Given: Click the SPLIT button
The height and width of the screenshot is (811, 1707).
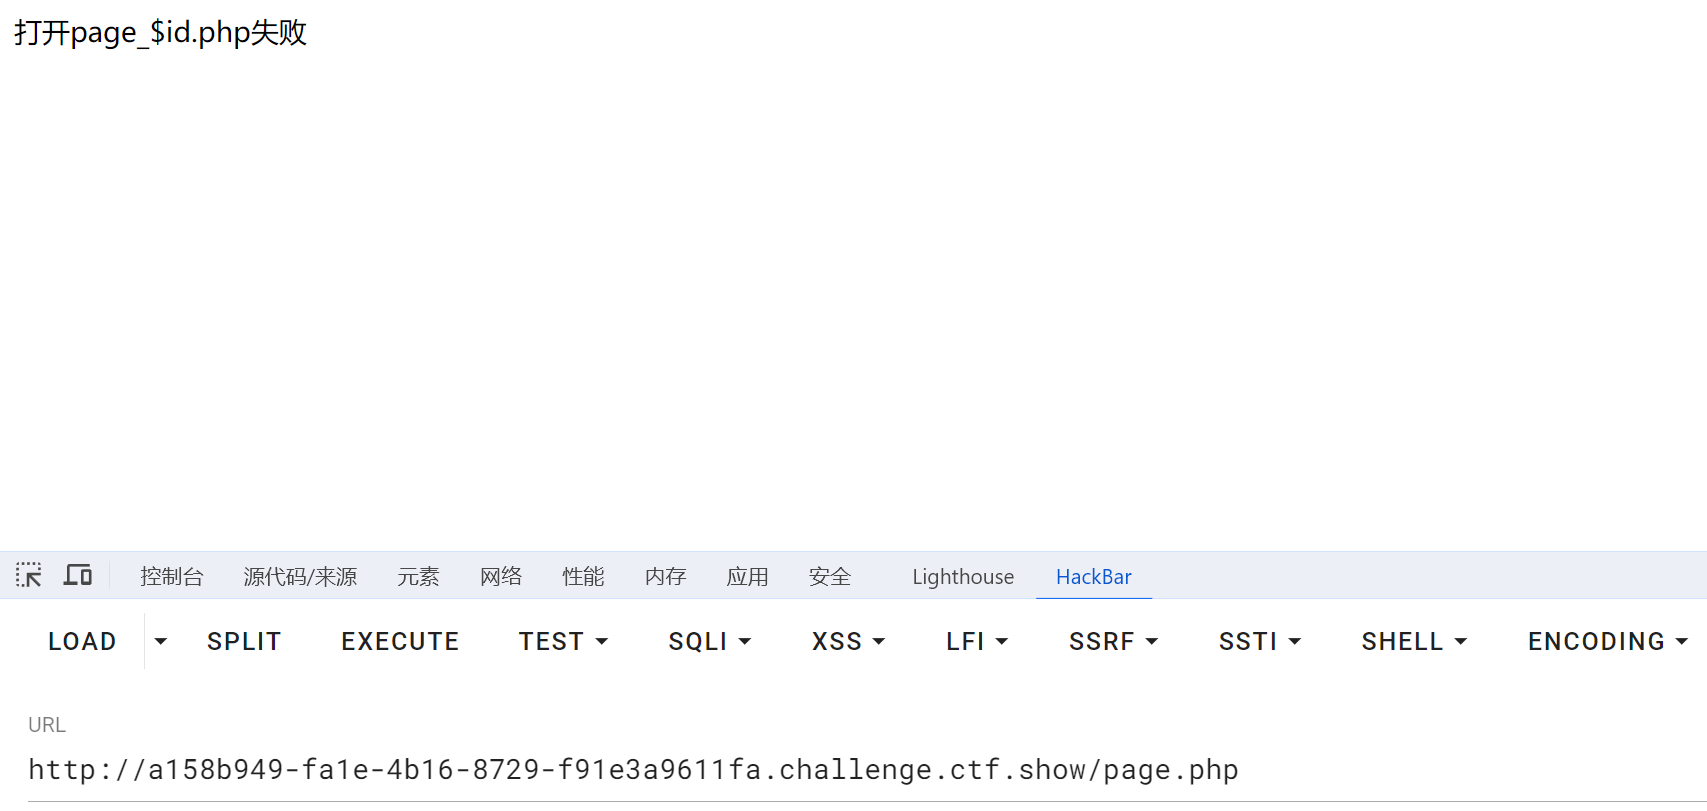Looking at the screenshot, I should coord(244,641).
